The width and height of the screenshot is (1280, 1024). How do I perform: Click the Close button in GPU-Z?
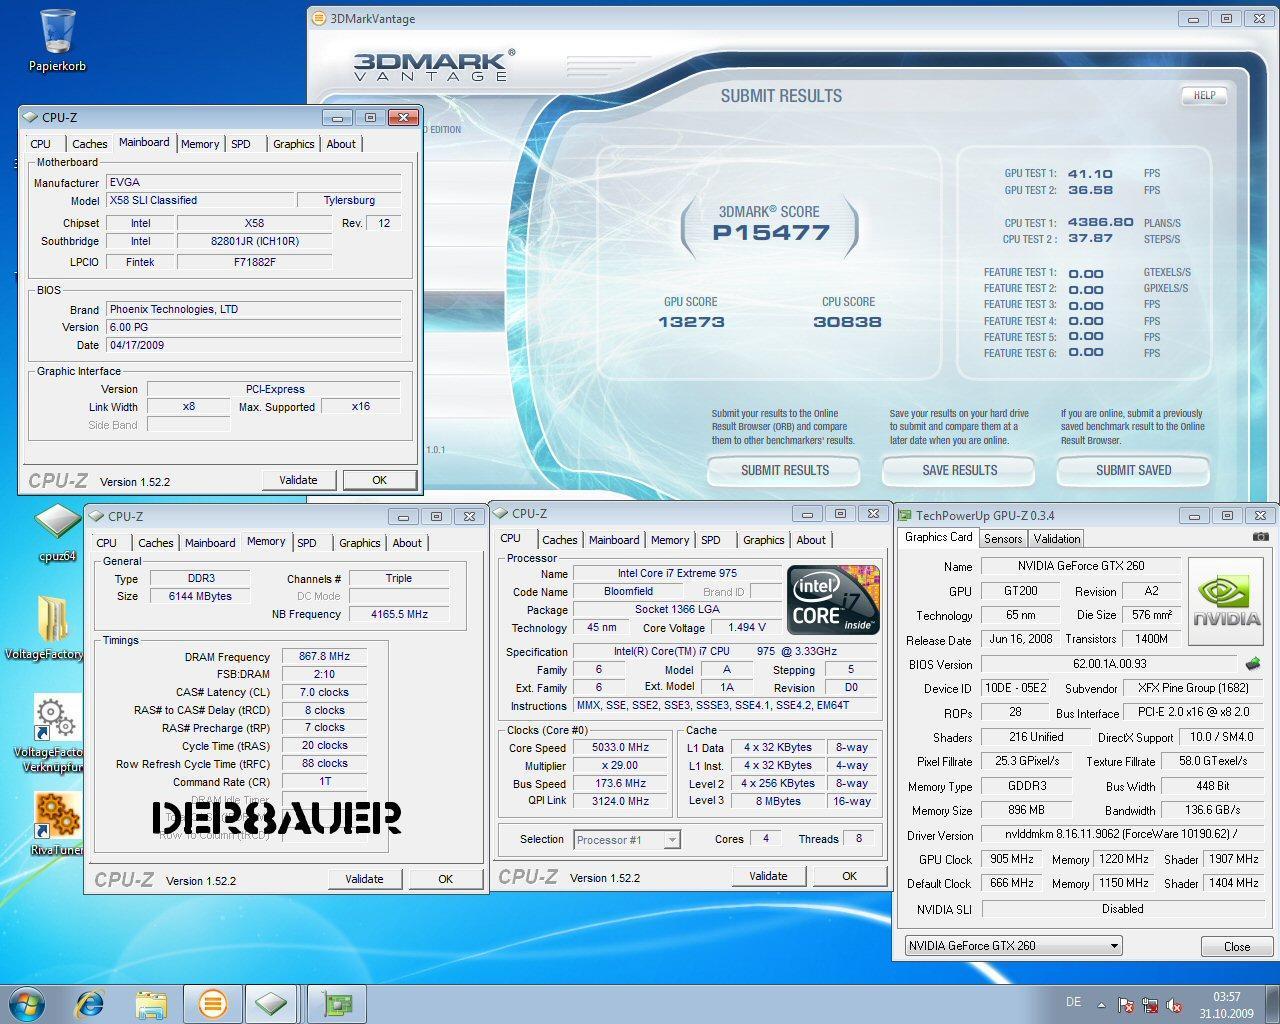(x=1237, y=946)
